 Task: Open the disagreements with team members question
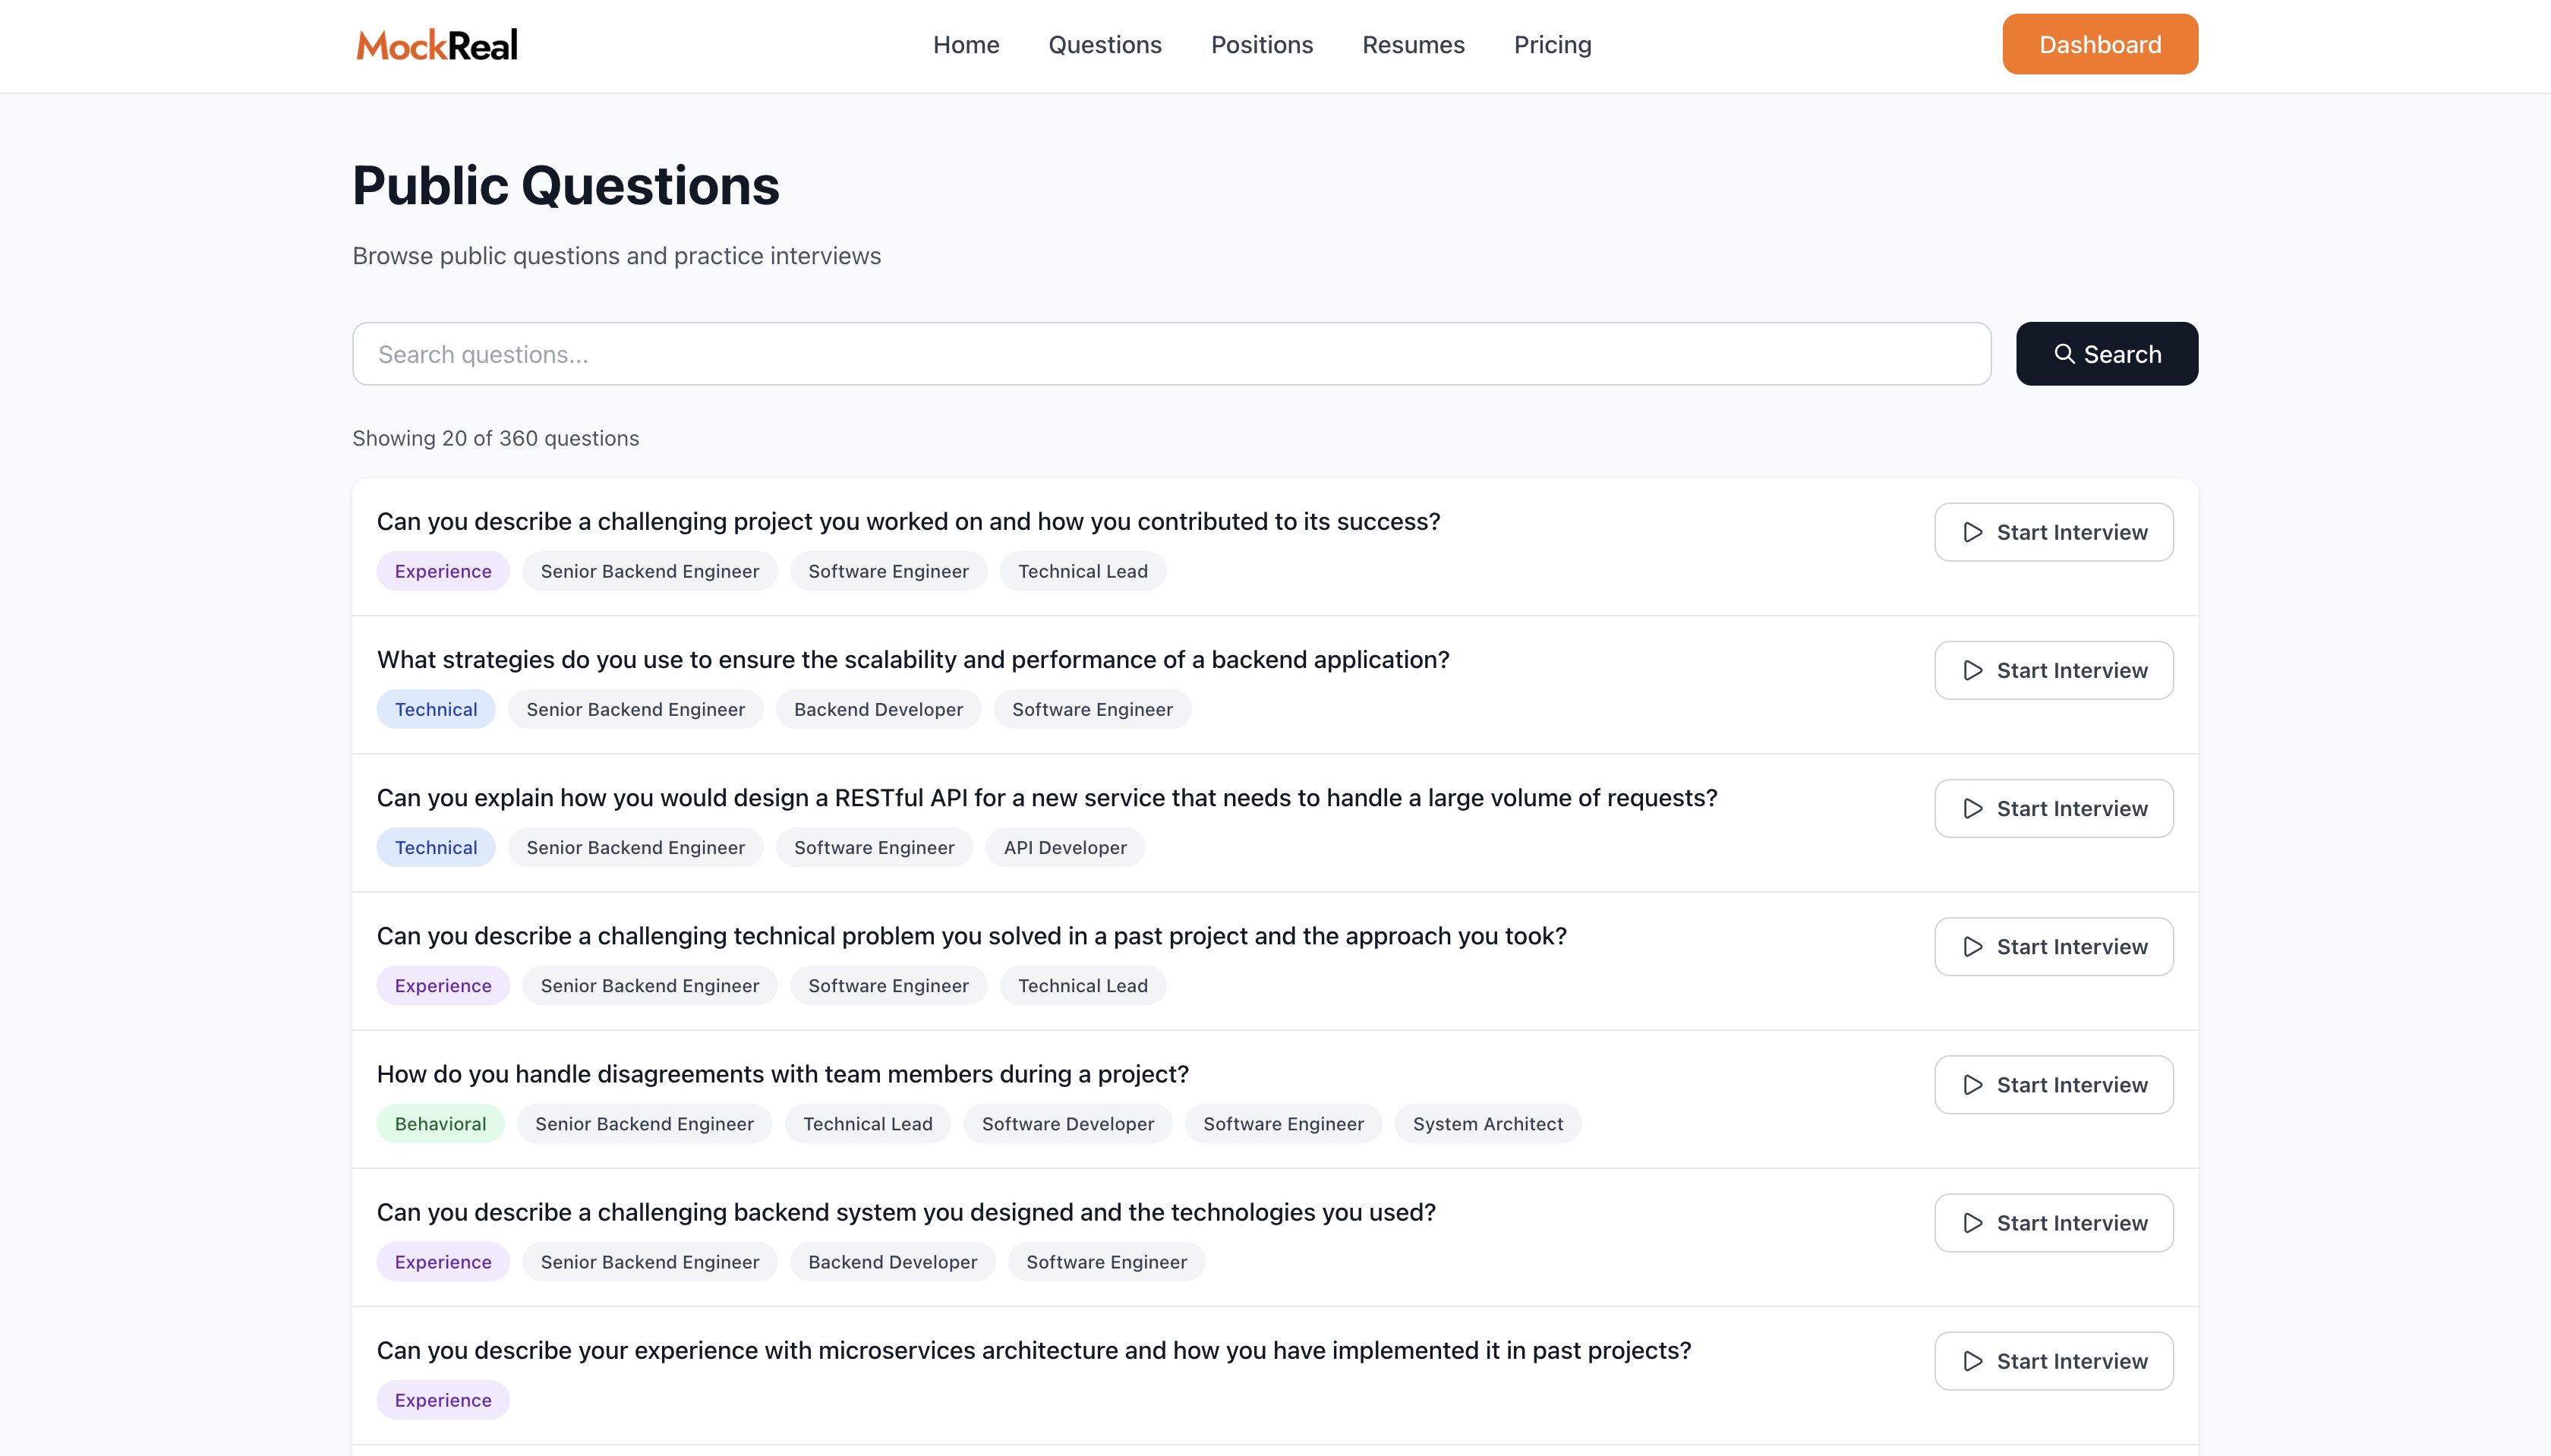tap(782, 1074)
